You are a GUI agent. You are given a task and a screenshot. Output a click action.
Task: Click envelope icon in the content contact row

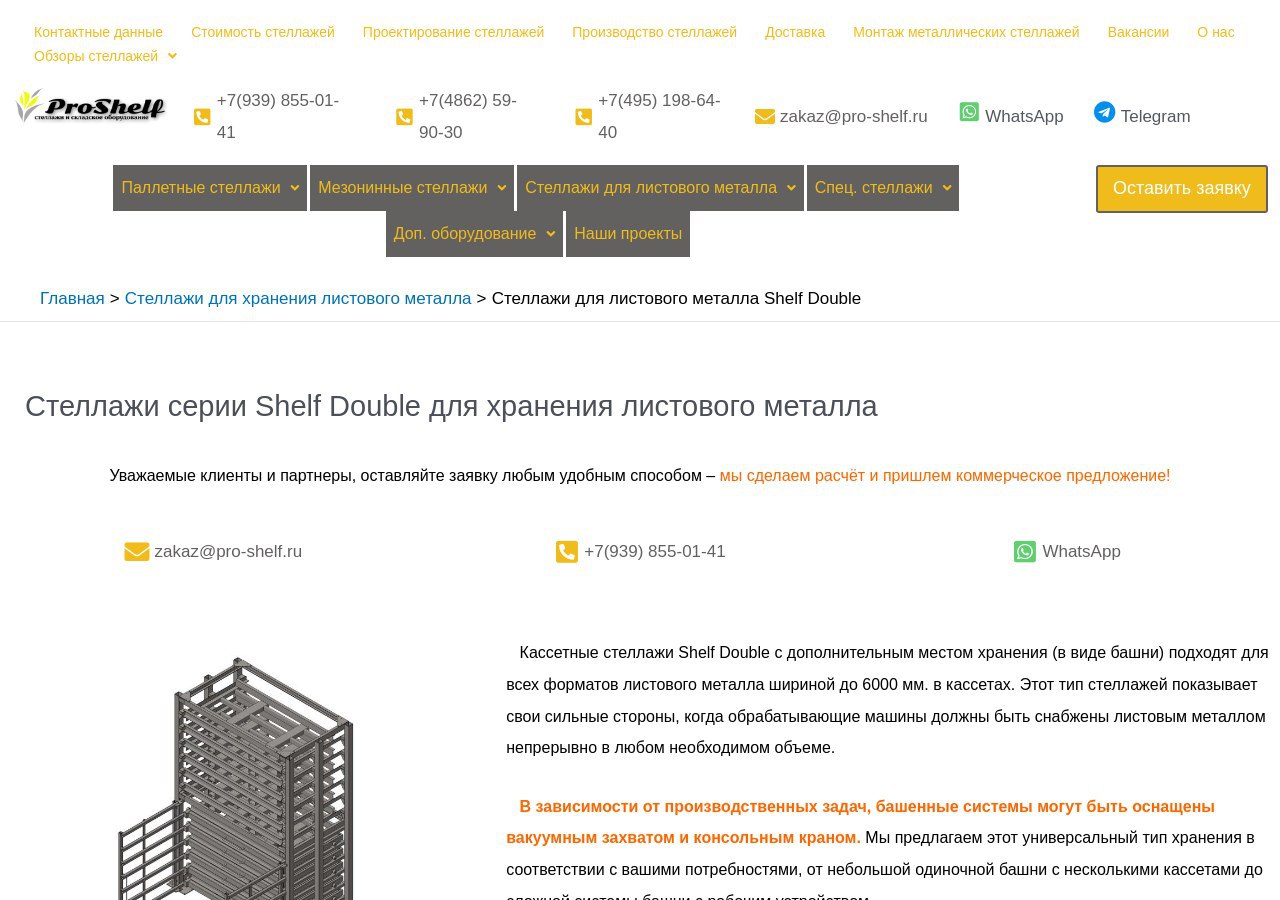137,552
